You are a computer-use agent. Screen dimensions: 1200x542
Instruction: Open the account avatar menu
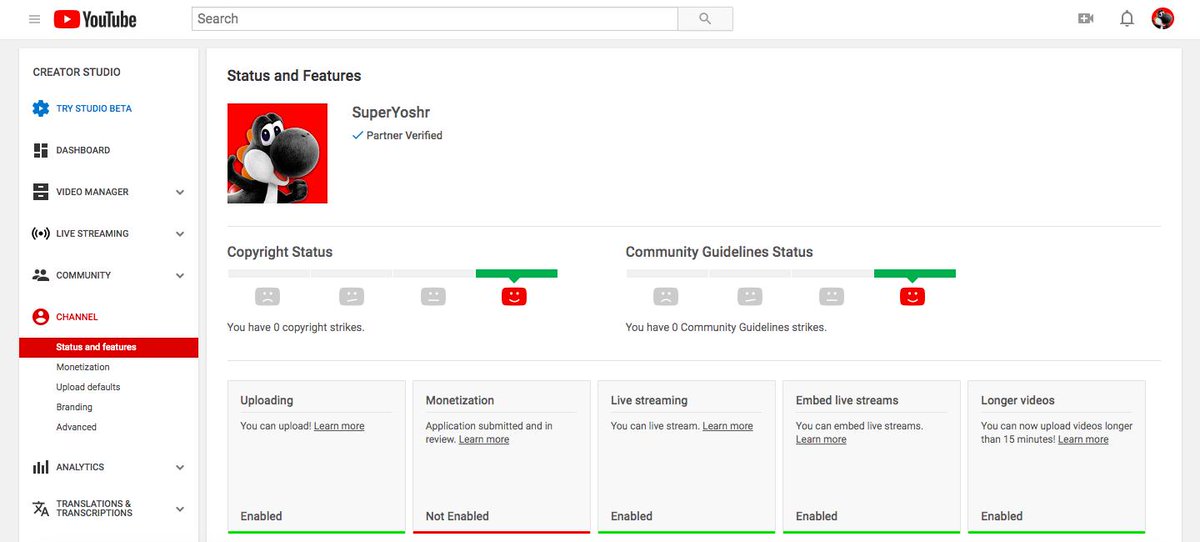[x=1163, y=19]
